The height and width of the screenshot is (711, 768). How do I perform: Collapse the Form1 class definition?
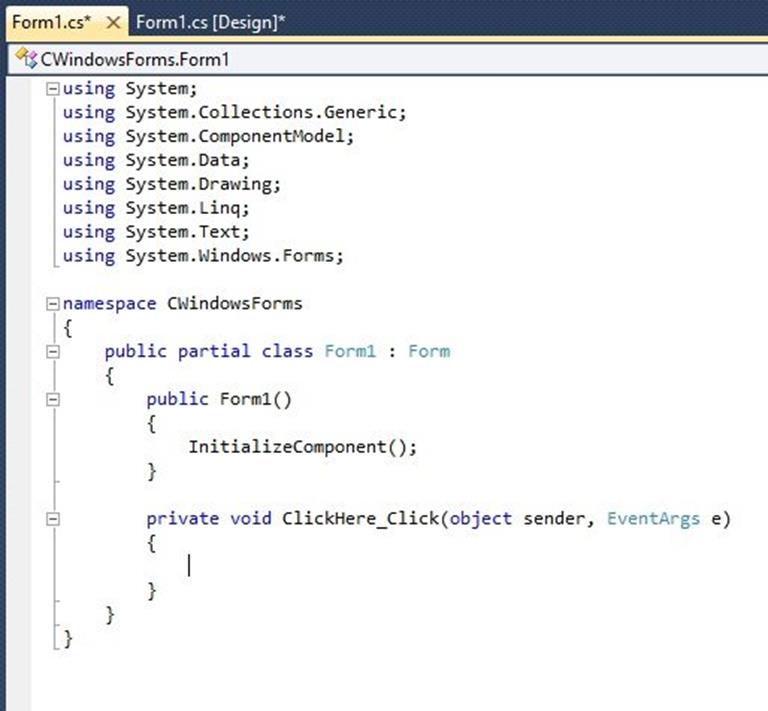click(x=52, y=351)
